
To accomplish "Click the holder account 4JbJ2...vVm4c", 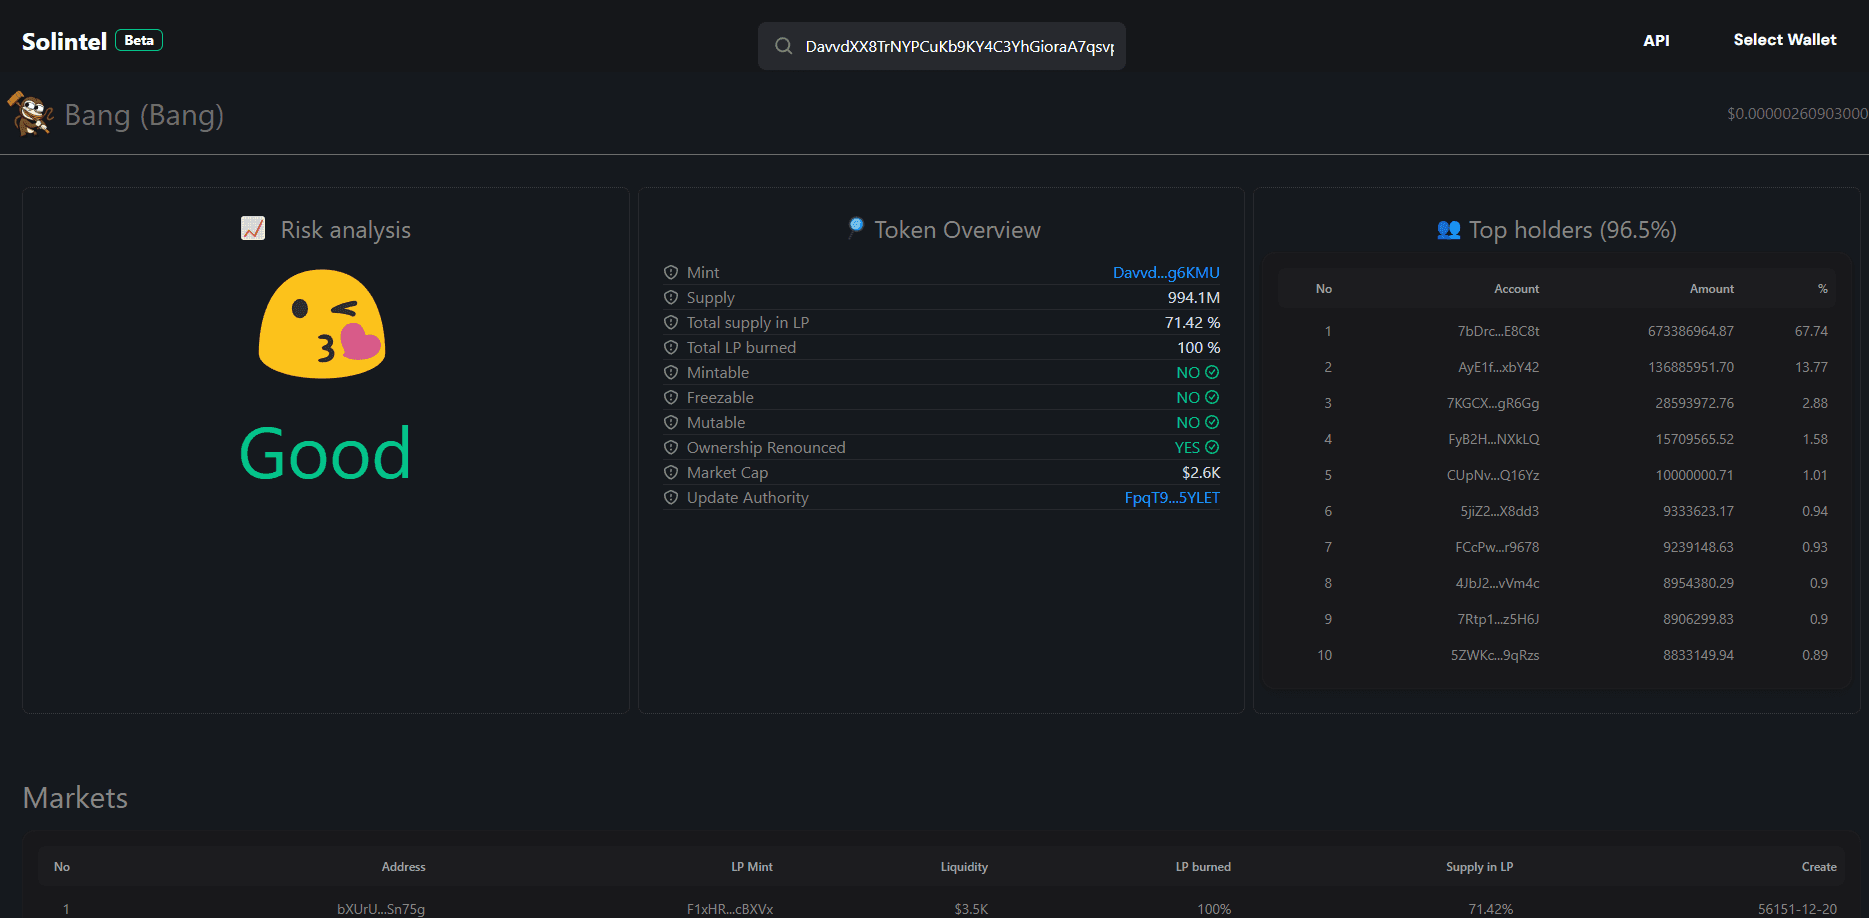I will (x=1497, y=583).
